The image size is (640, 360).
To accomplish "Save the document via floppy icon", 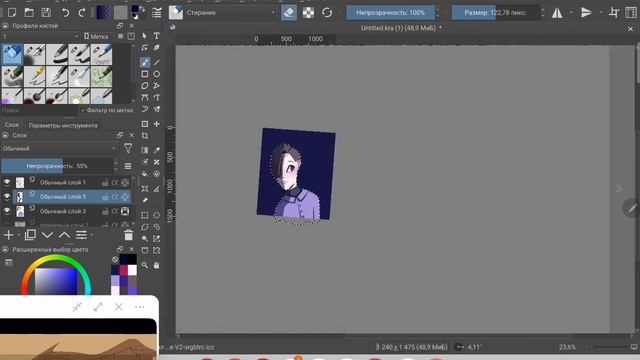I will pyautogui.click(x=46, y=13).
